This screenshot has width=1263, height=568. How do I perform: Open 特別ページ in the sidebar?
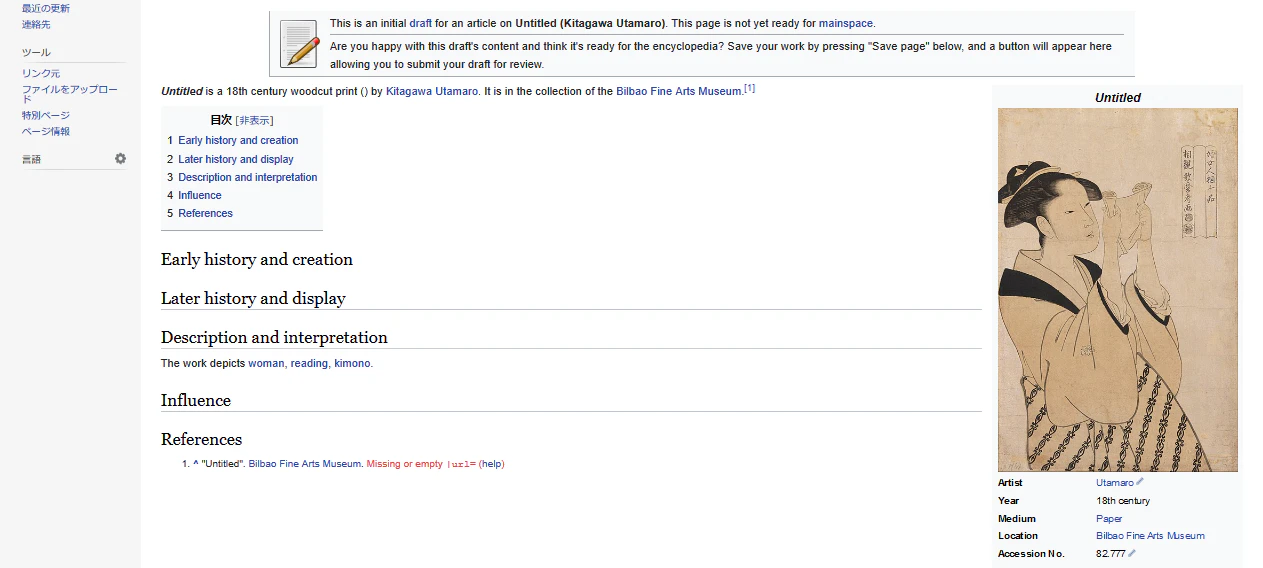[46, 115]
